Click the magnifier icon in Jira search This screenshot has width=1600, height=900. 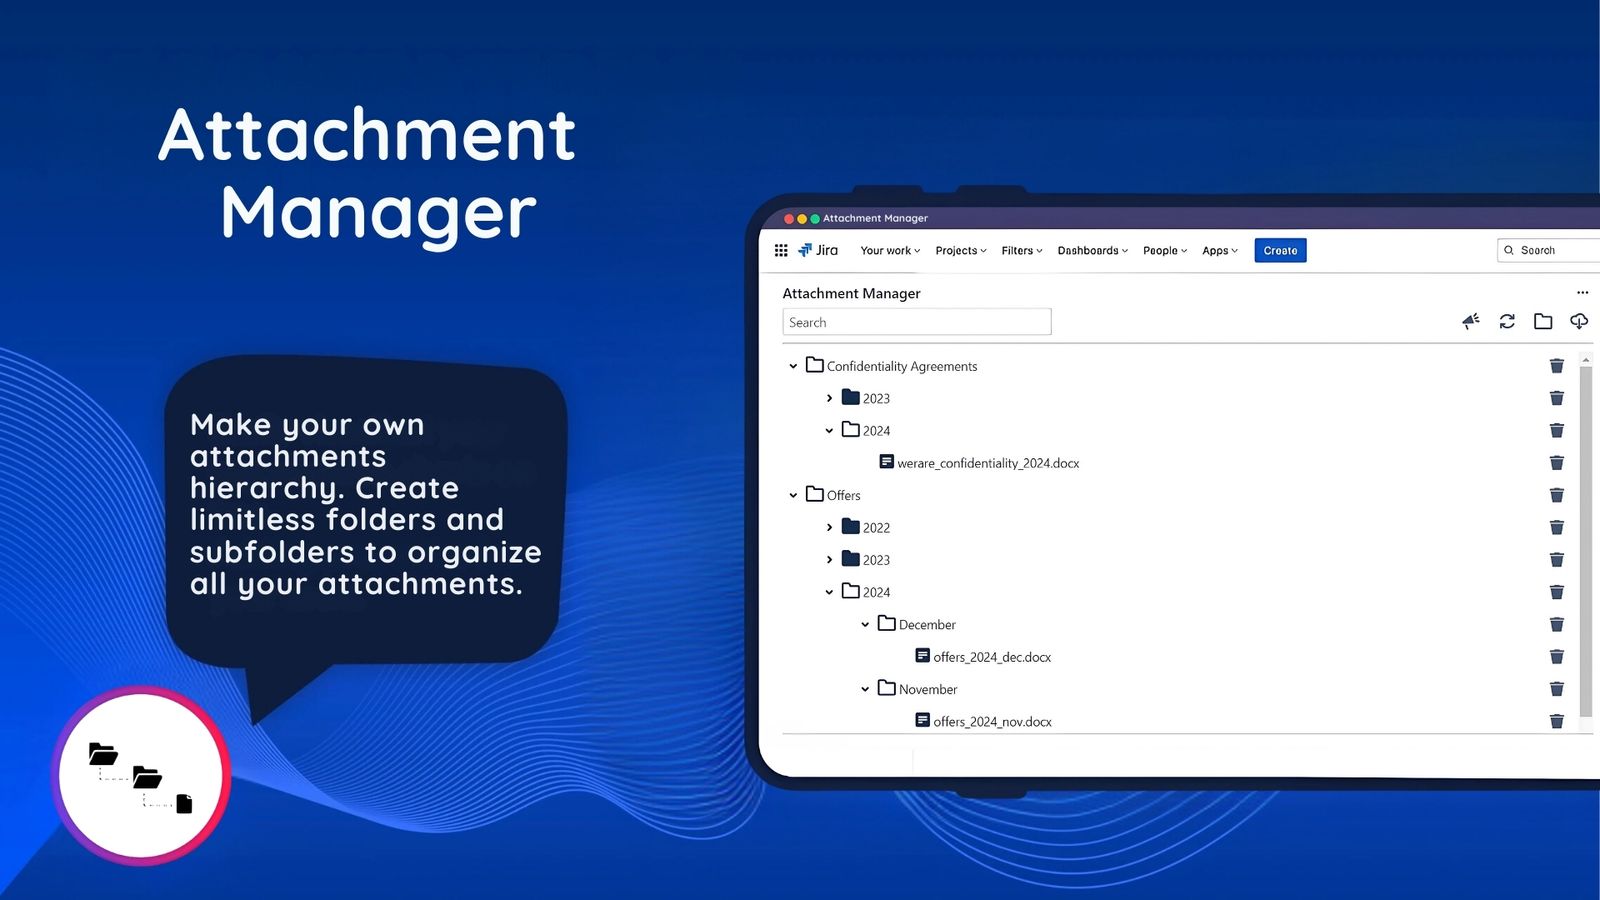click(x=1509, y=251)
